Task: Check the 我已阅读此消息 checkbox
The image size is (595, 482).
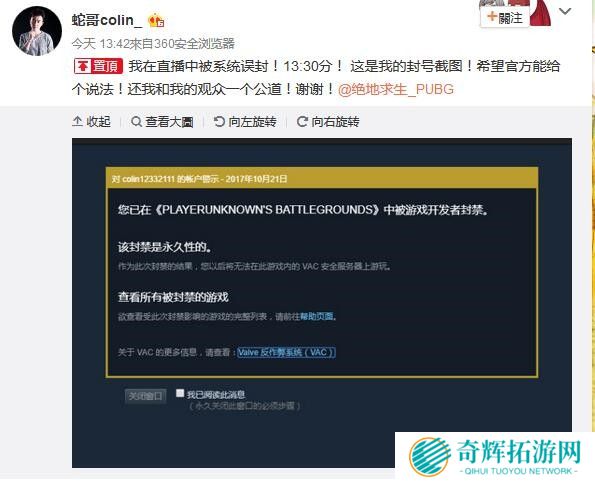Action: (x=180, y=393)
